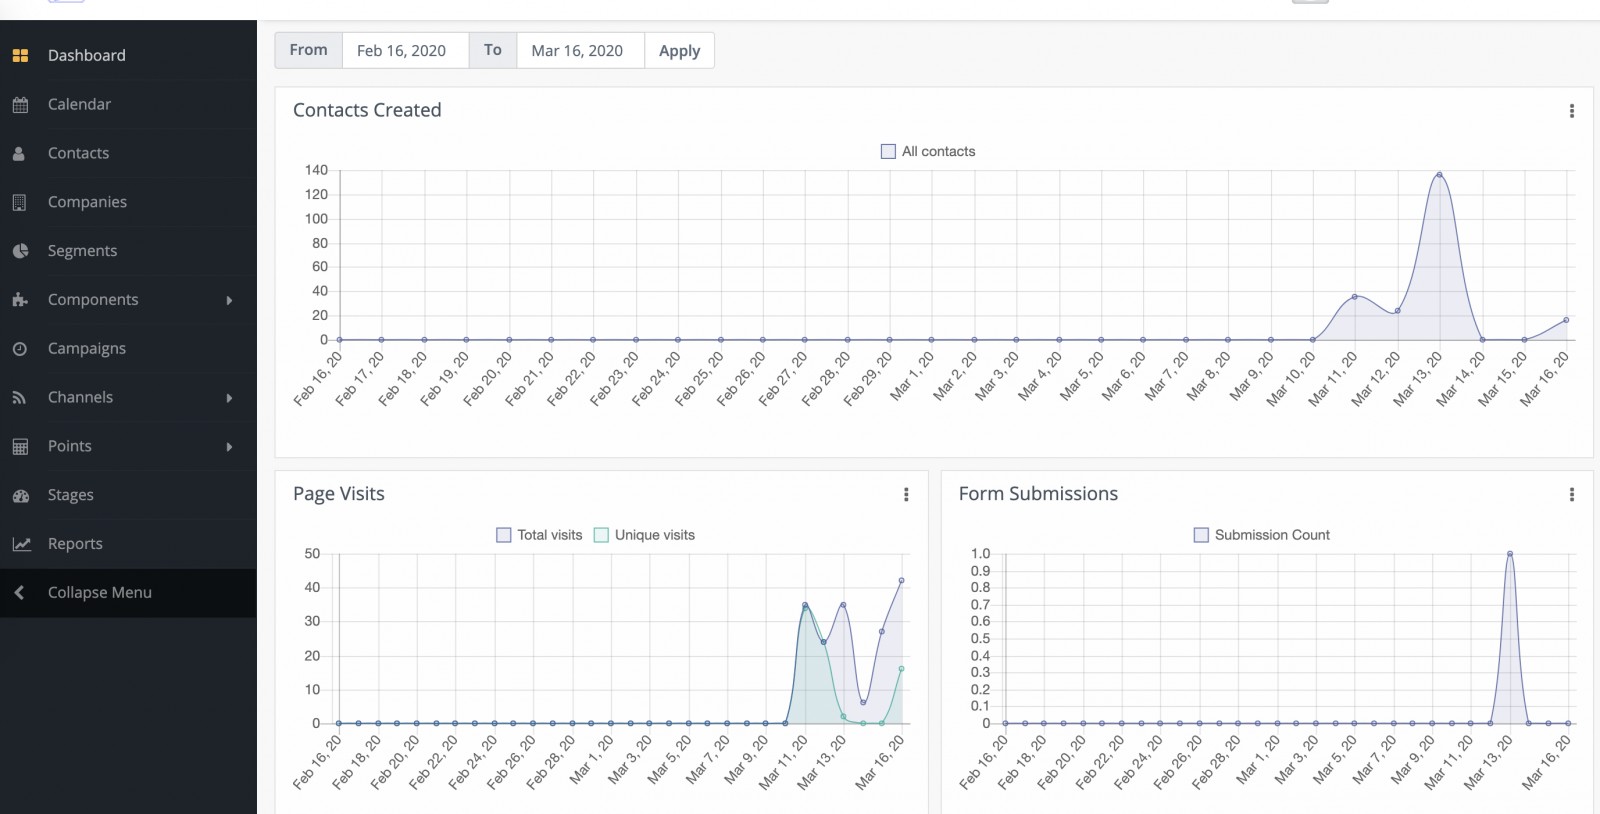Click the Campaigns clock icon
This screenshot has height=814, width=1600.
pos(20,349)
